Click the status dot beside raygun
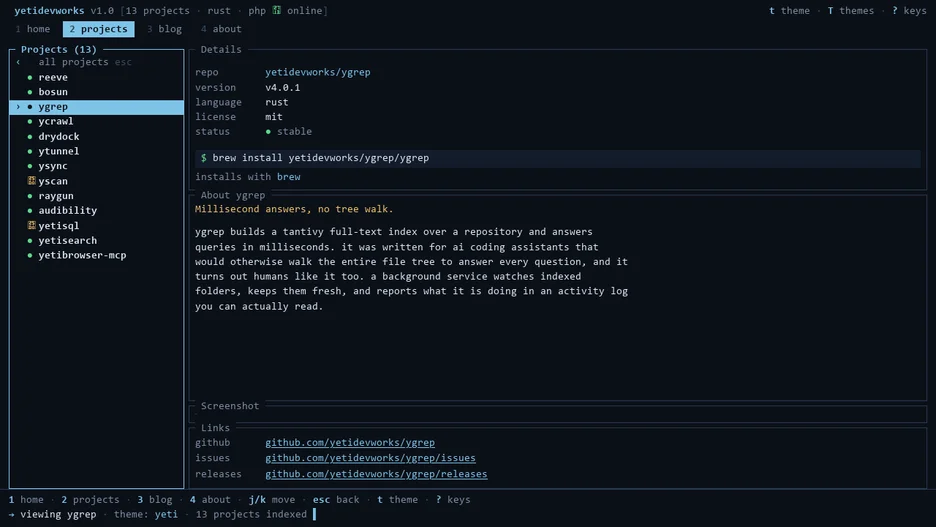 (30, 196)
